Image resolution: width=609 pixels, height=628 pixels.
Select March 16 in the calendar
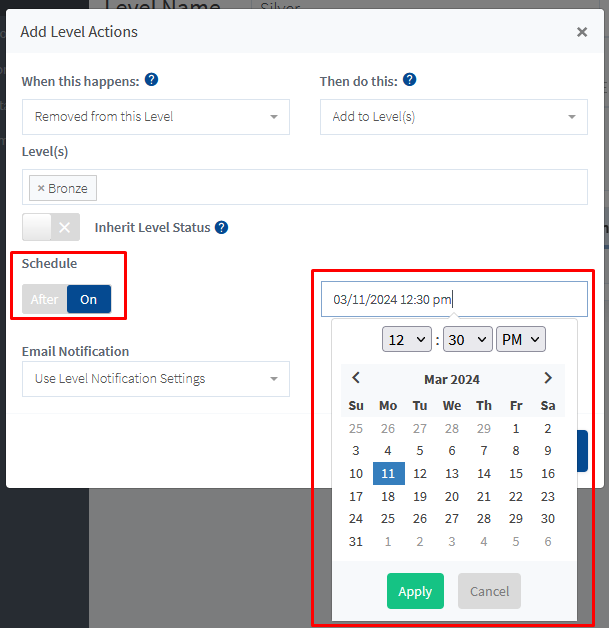548,473
